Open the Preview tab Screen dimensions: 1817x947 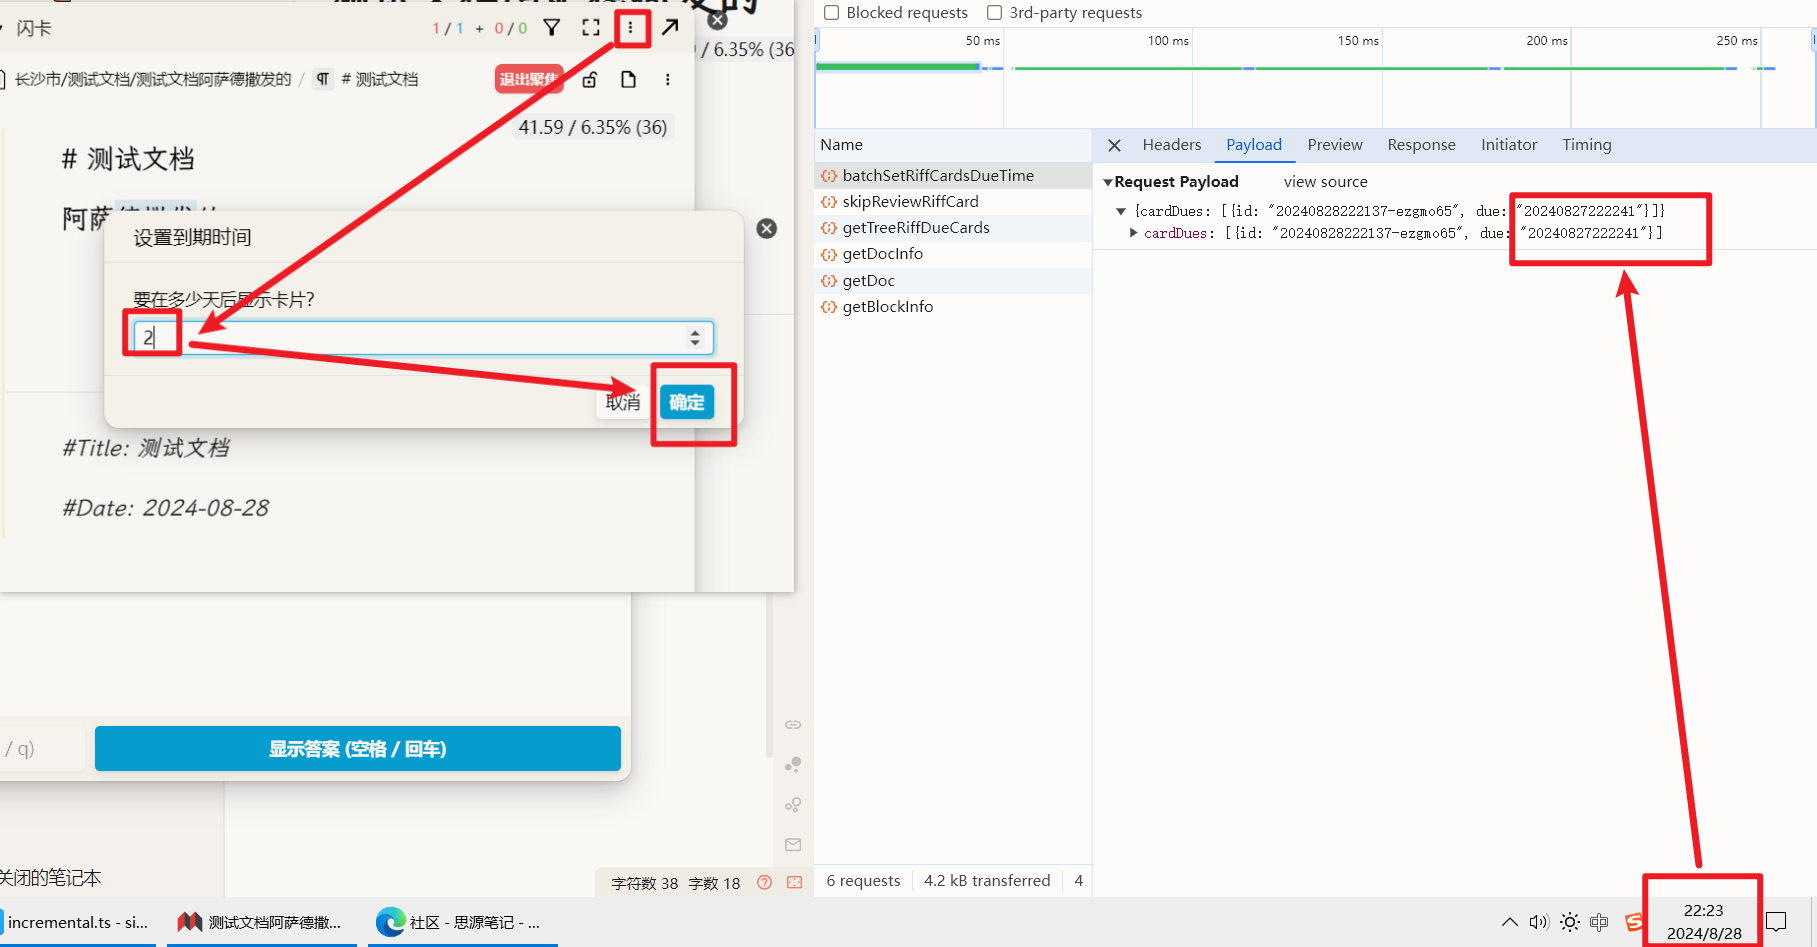(1335, 145)
